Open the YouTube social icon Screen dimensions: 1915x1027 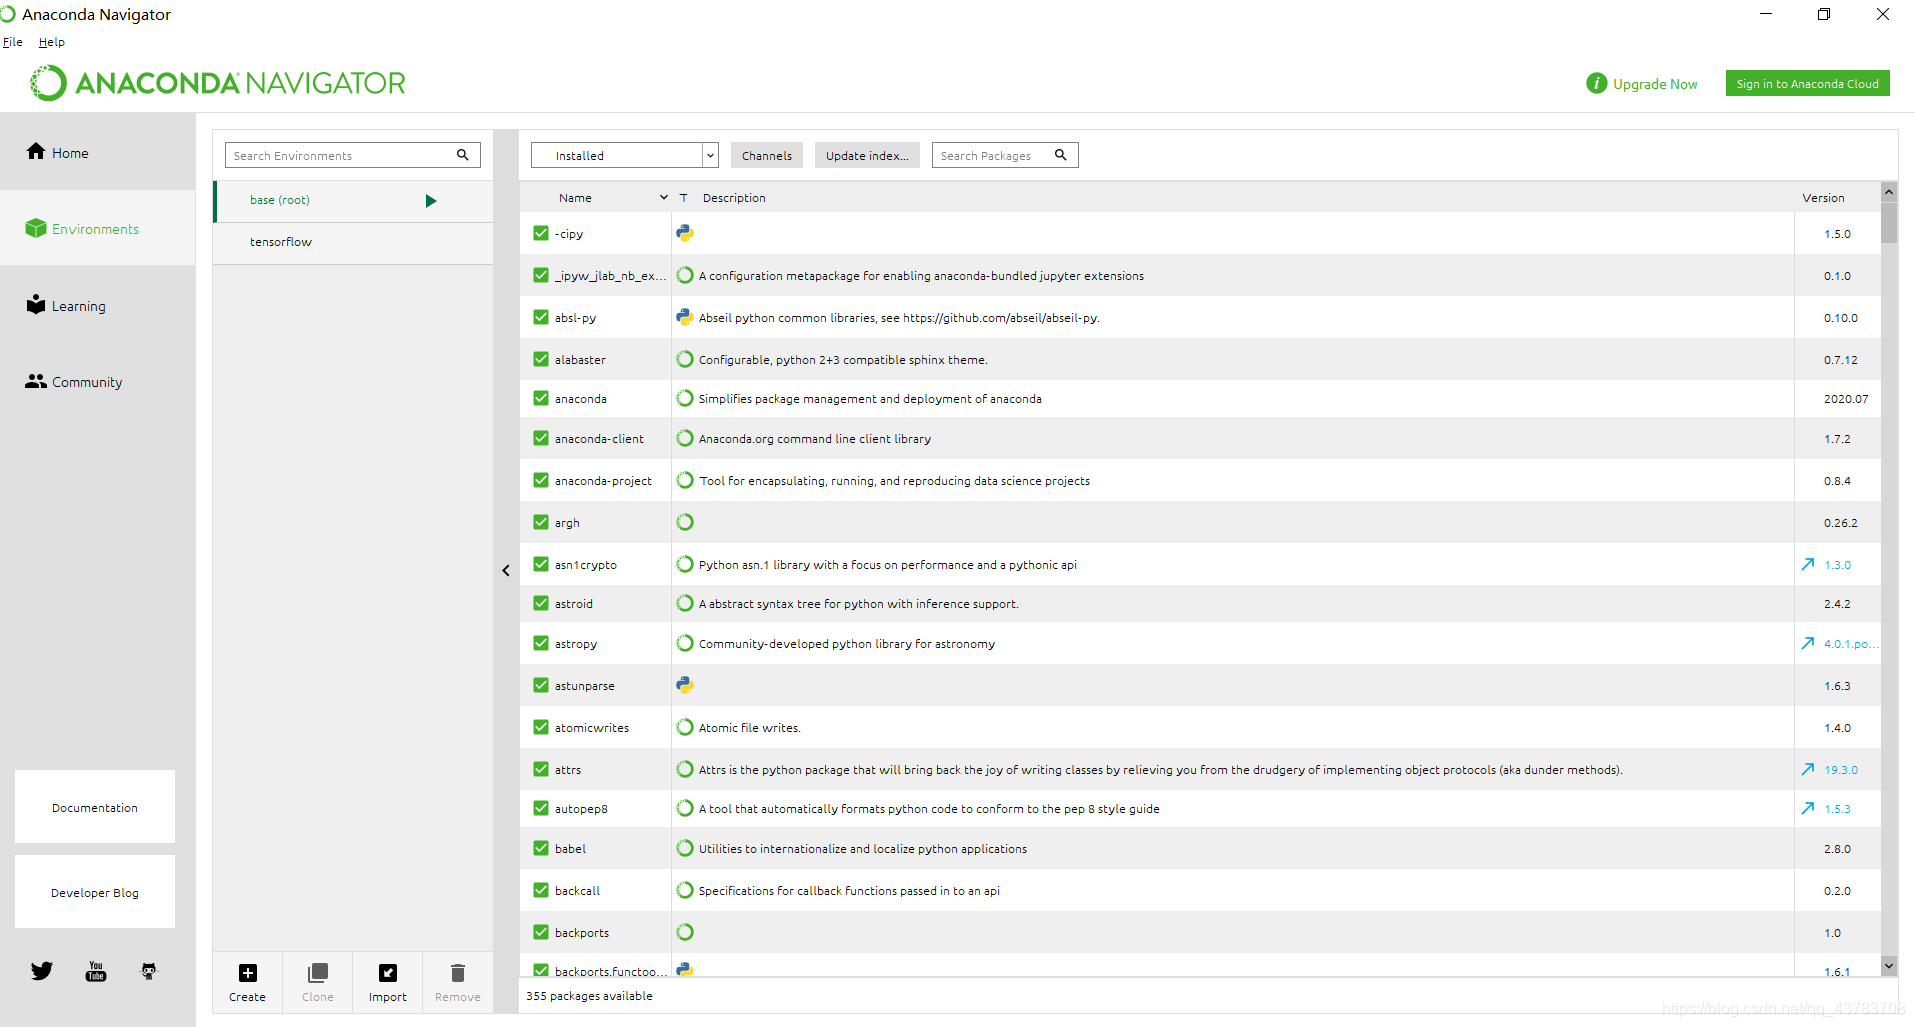pyautogui.click(x=96, y=971)
